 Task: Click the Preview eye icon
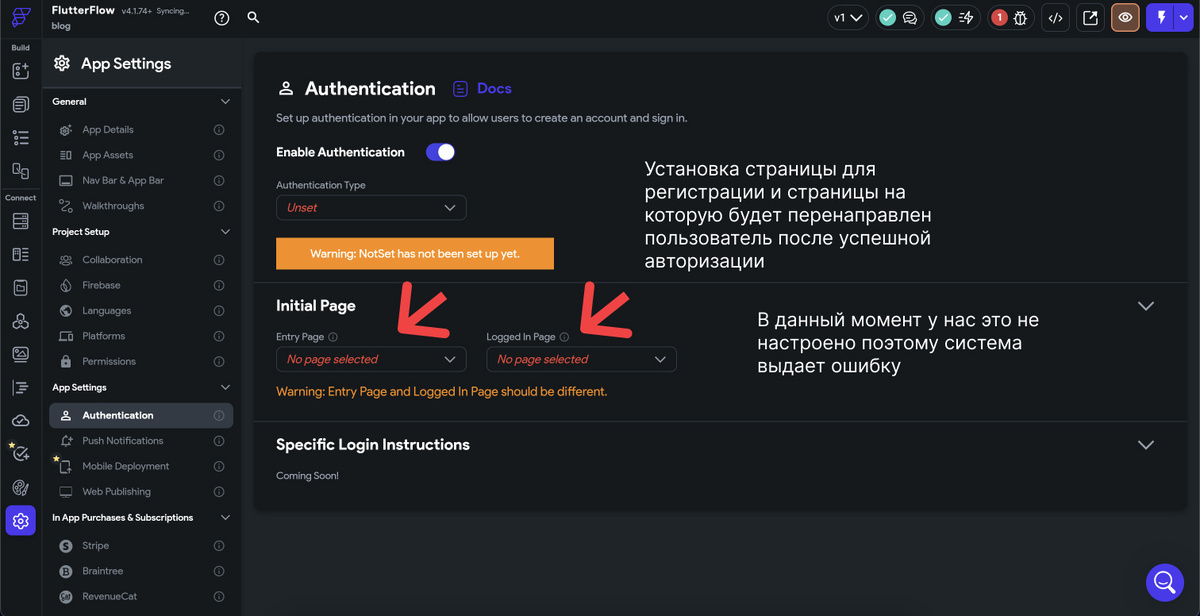pos(1125,17)
